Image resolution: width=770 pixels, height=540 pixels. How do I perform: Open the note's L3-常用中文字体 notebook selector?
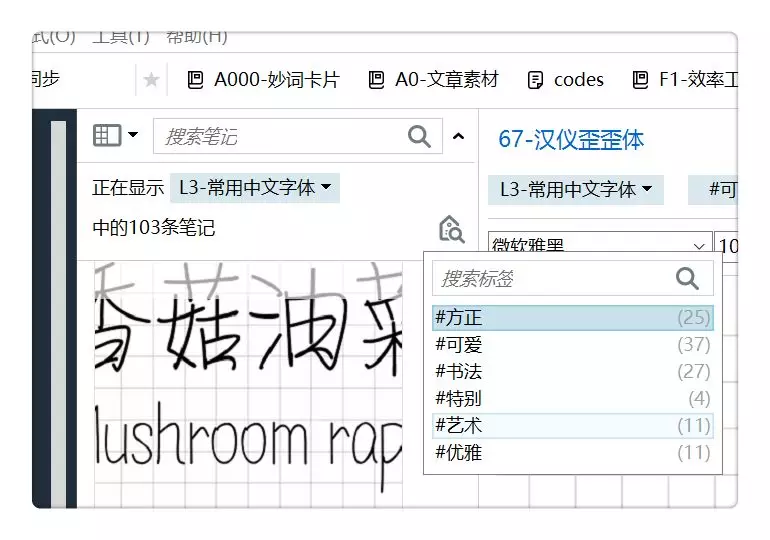(x=576, y=189)
